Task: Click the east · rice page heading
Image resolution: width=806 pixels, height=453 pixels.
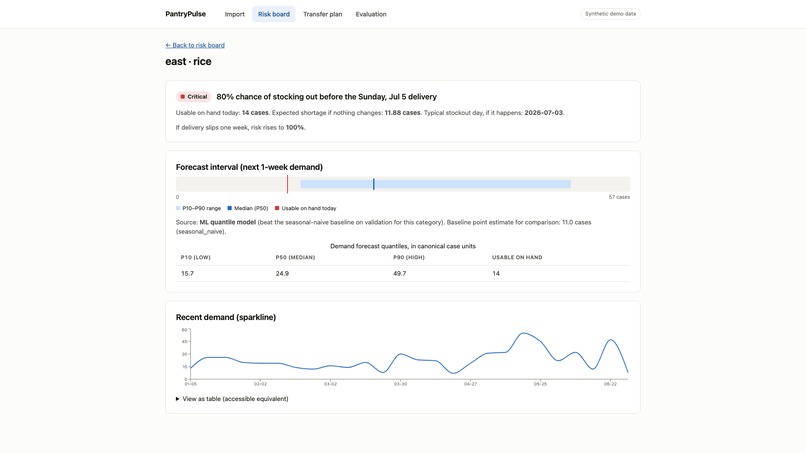Action: (x=188, y=62)
